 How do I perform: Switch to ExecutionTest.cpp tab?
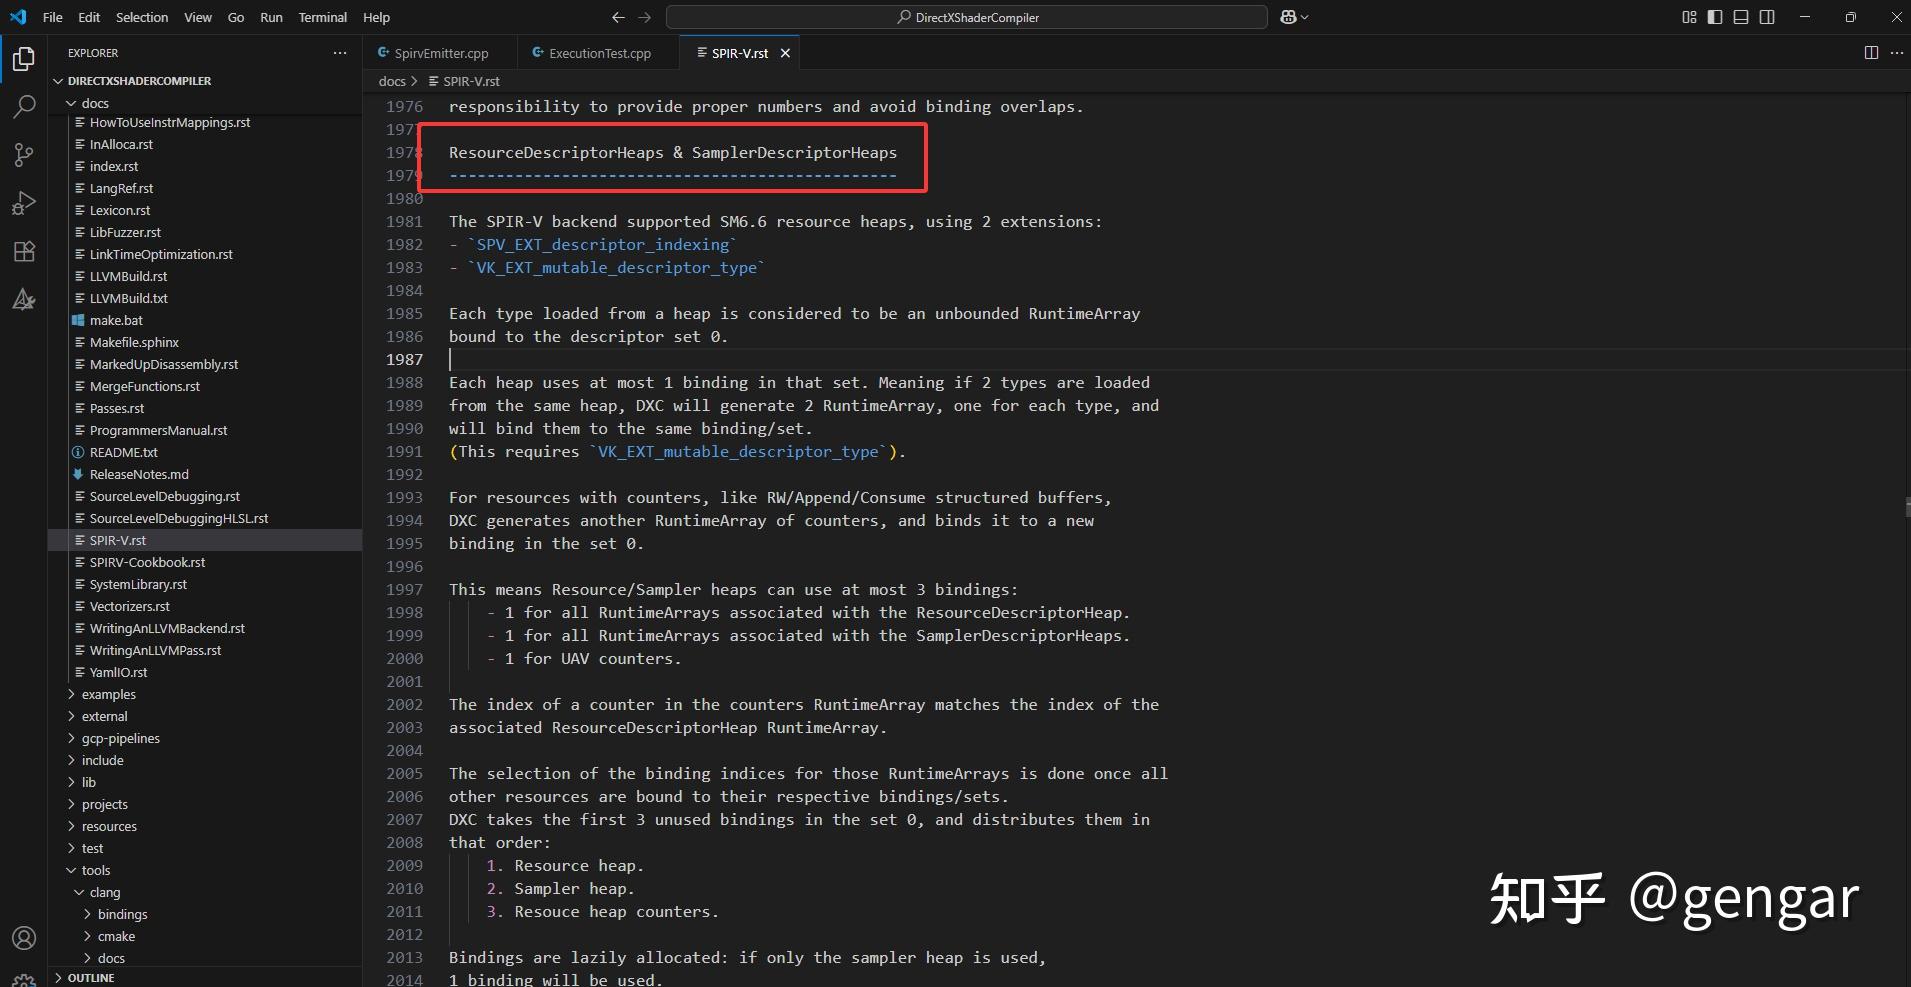[x=598, y=53]
